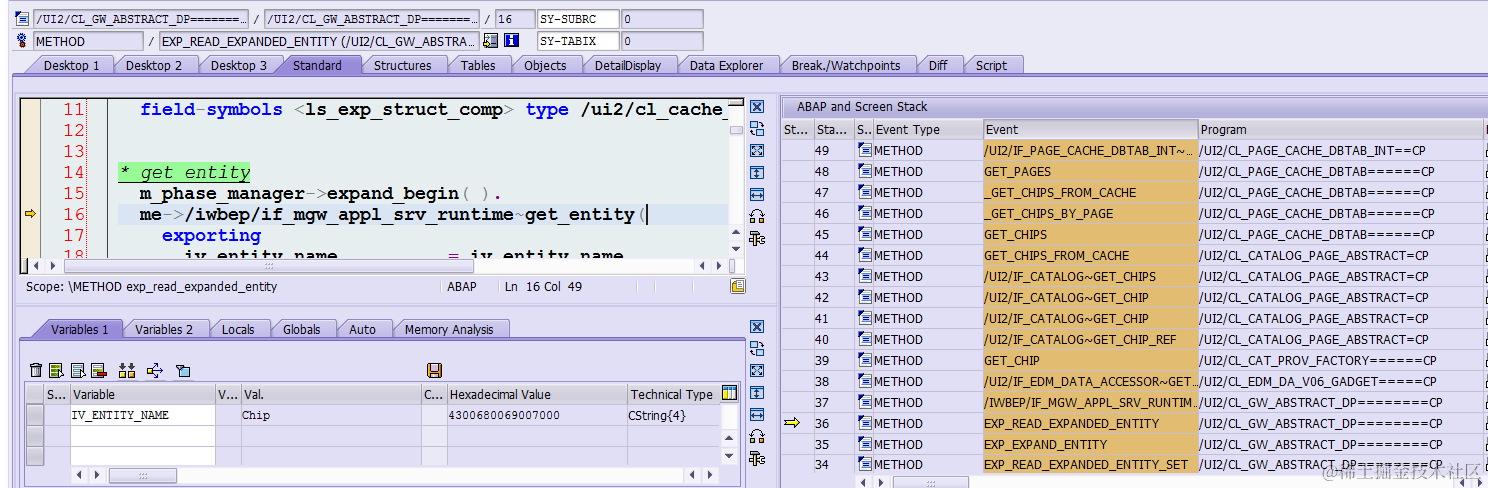Open the Break./Watchpoints tab
The height and width of the screenshot is (488, 1488).
846,65
